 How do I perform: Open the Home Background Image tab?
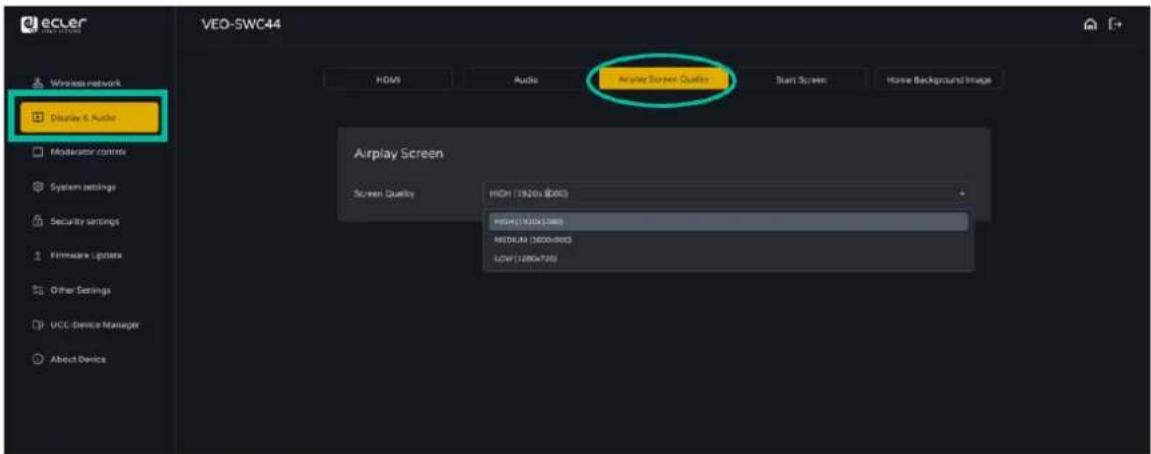[939, 80]
